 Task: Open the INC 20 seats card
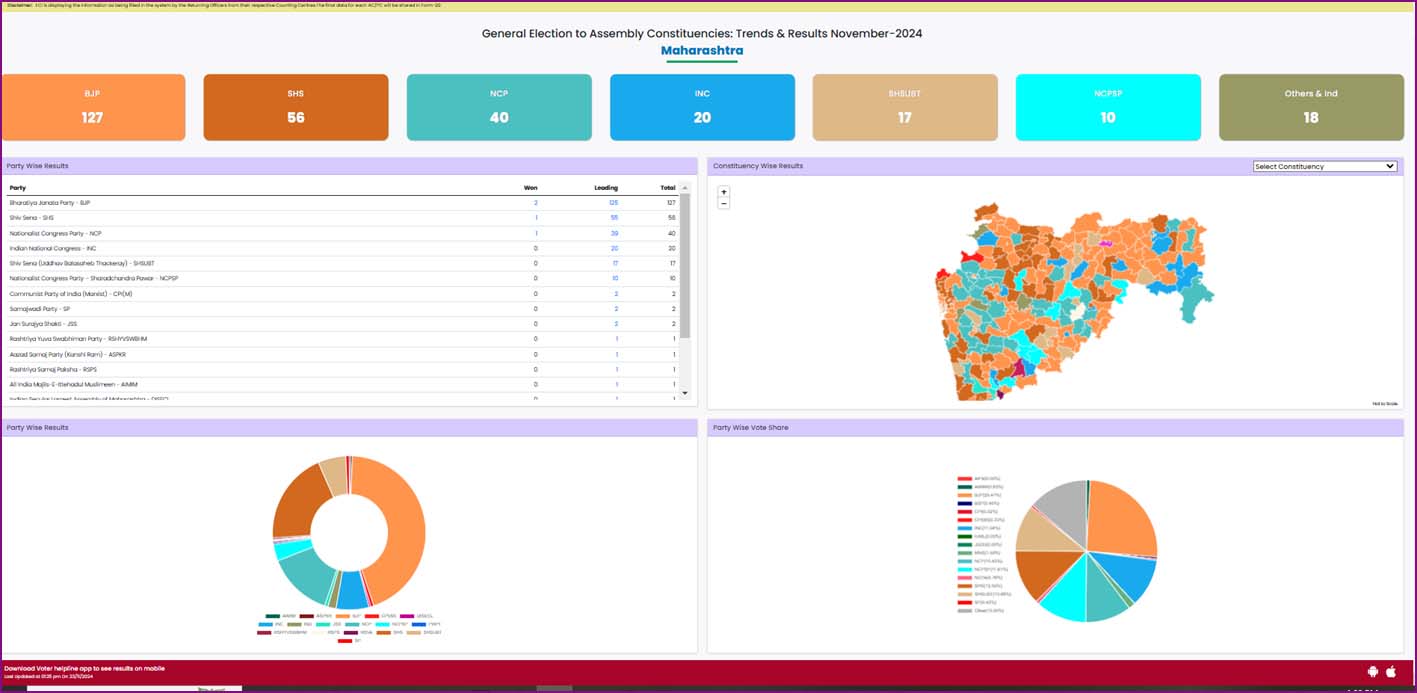pyautogui.click(x=702, y=107)
